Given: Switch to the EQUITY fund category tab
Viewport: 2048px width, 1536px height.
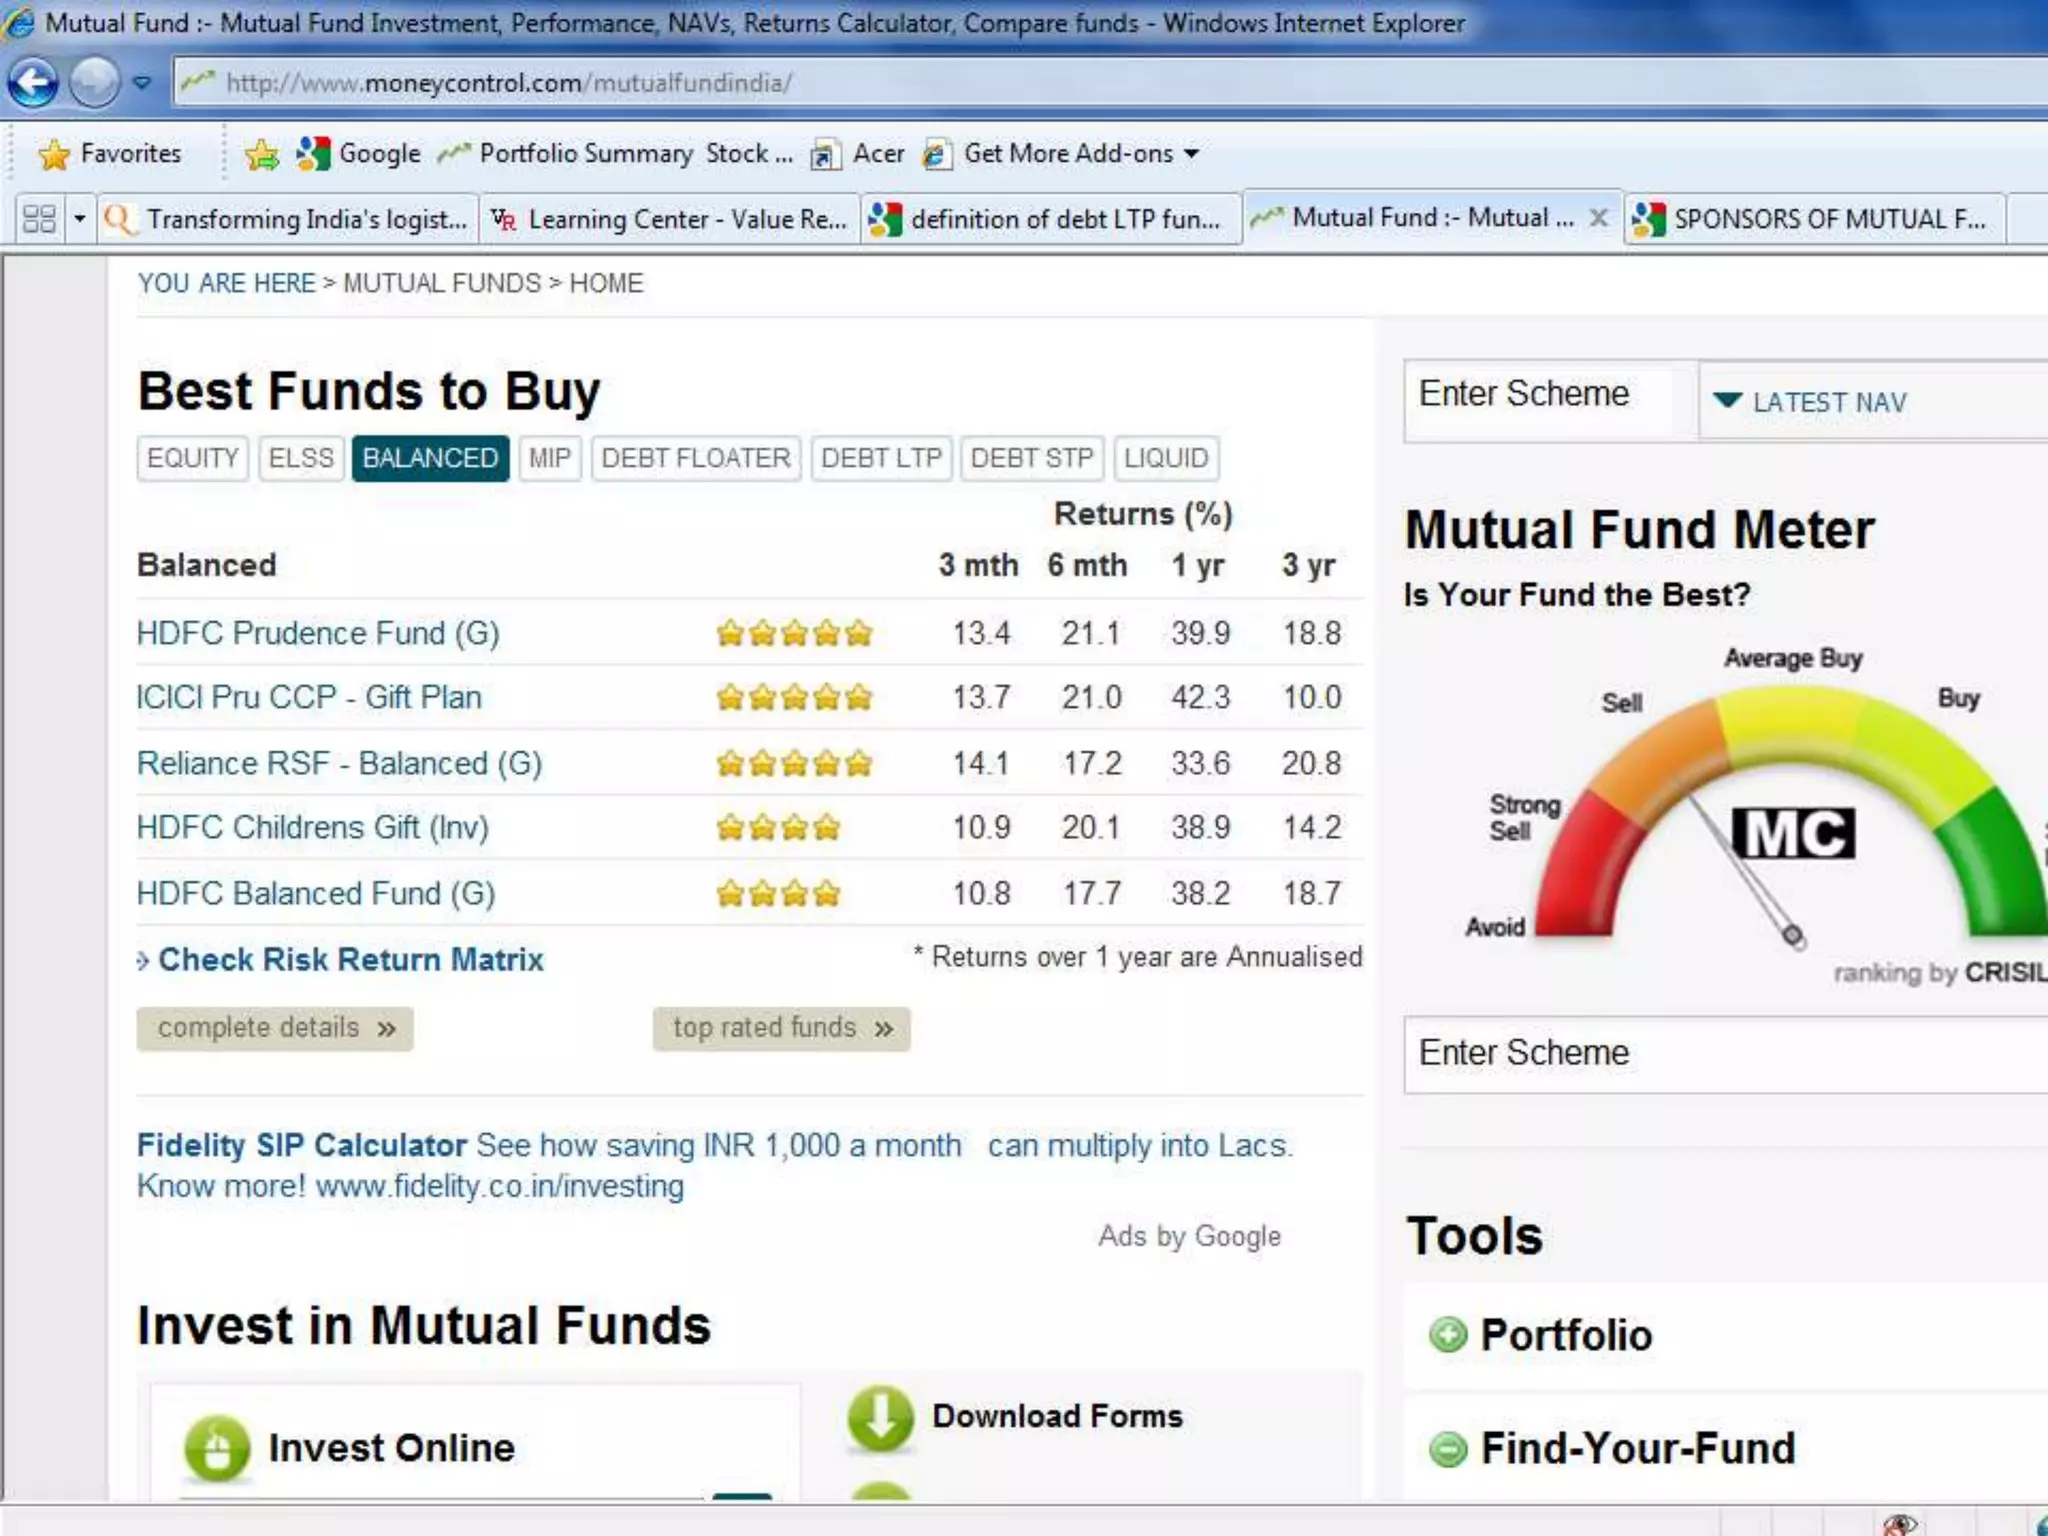Looking at the screenshot, I should pyautogui.click(x=192, y=458).
